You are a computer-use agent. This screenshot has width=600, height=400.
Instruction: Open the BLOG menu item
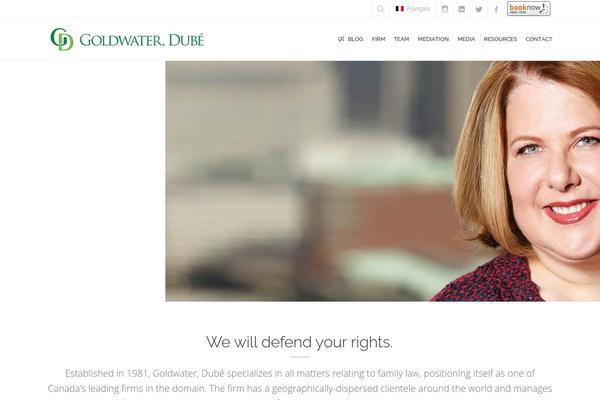coord(355,39)
